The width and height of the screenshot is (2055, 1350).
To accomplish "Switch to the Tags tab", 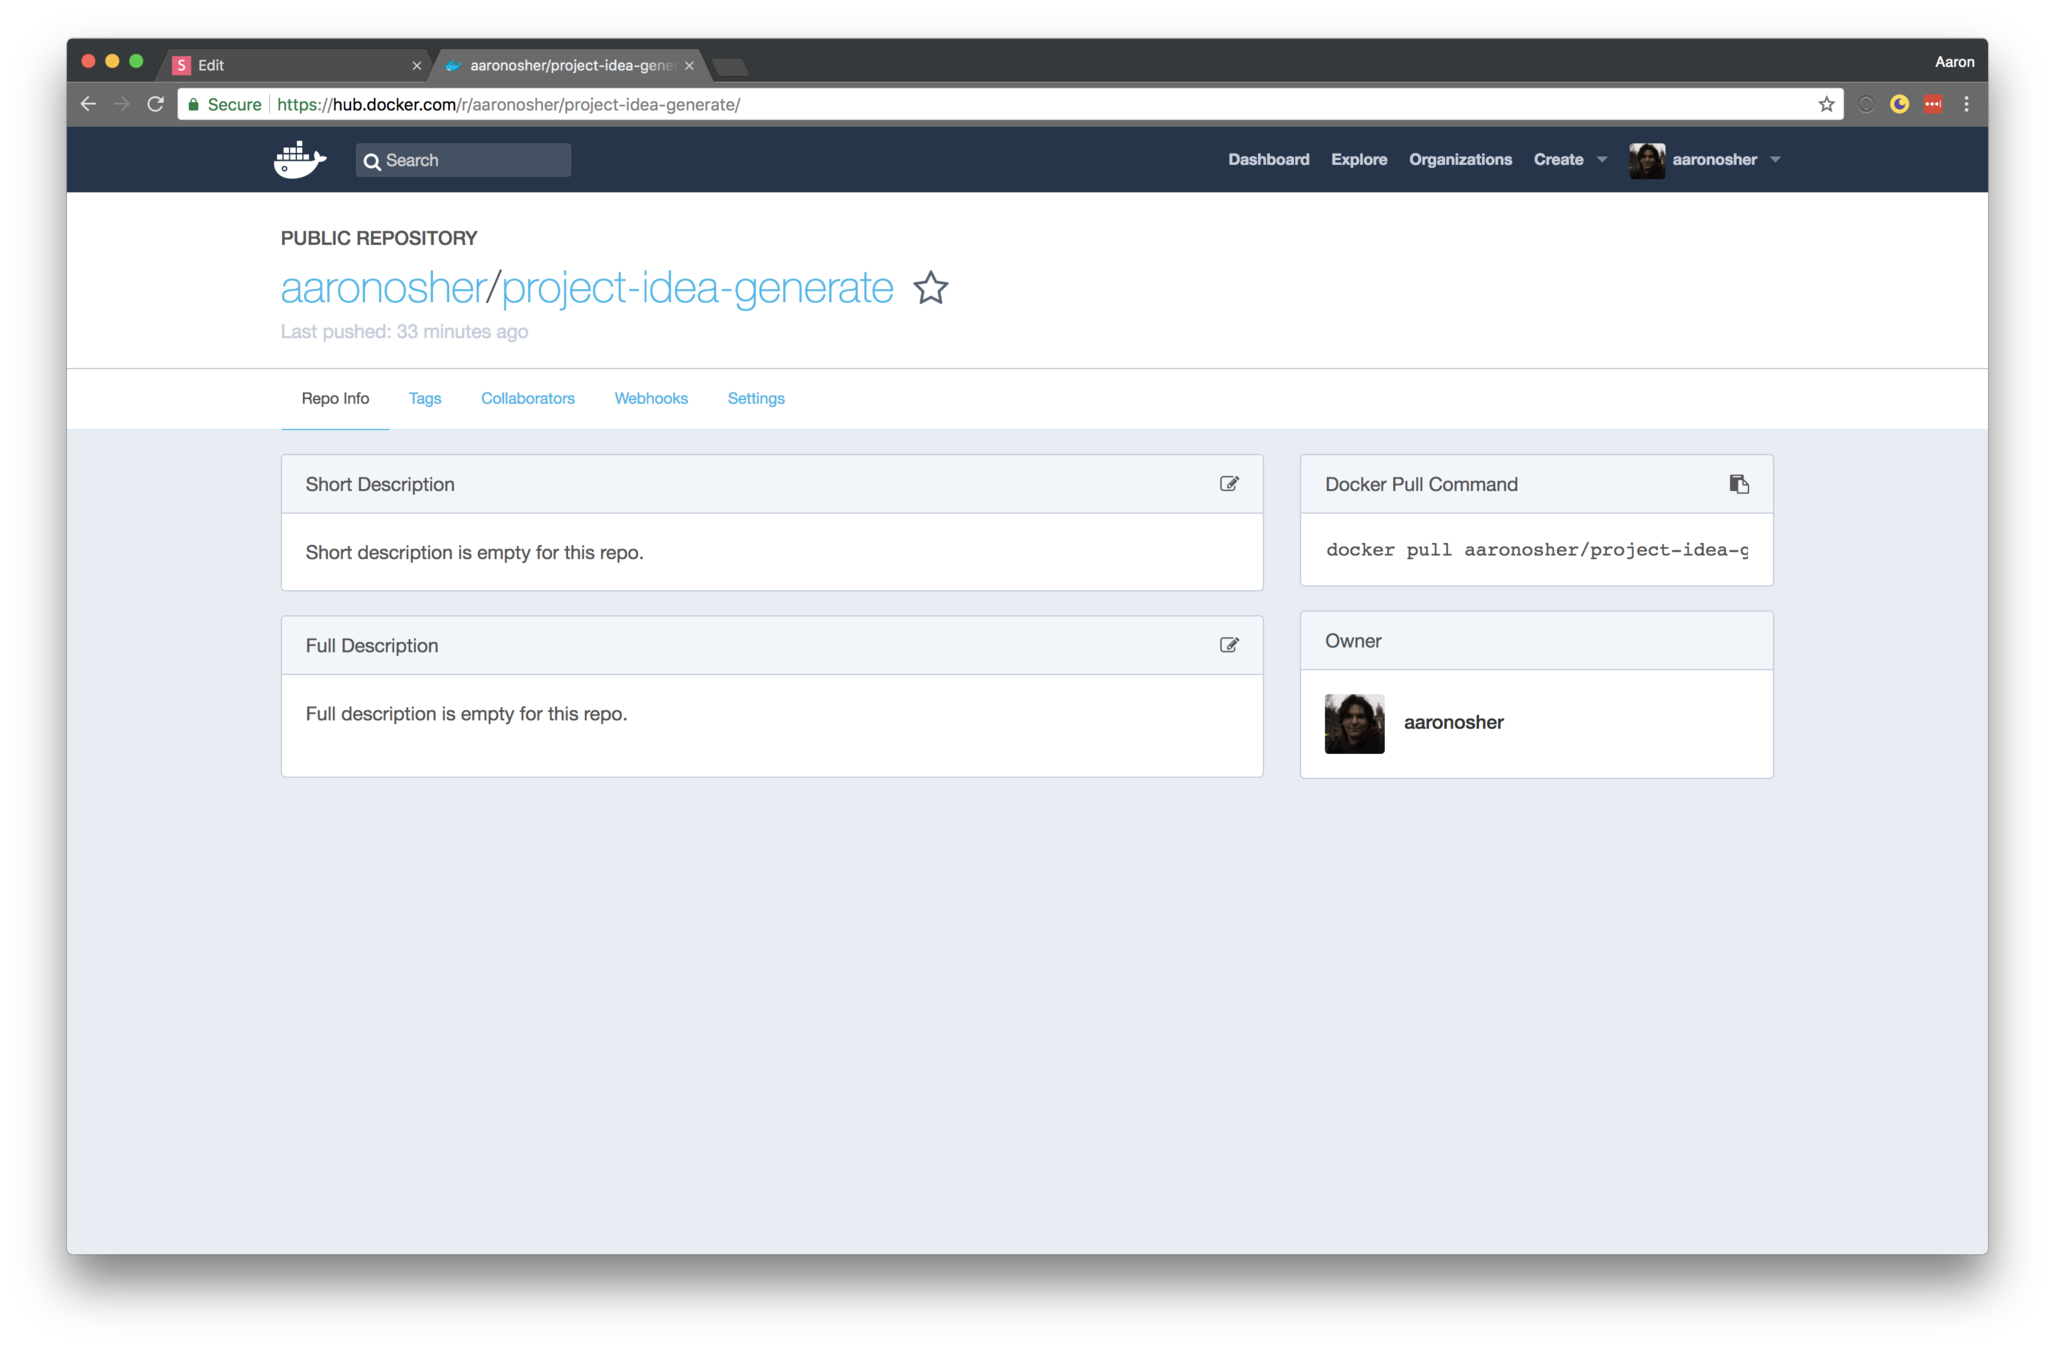I will (x=424, y=398).
